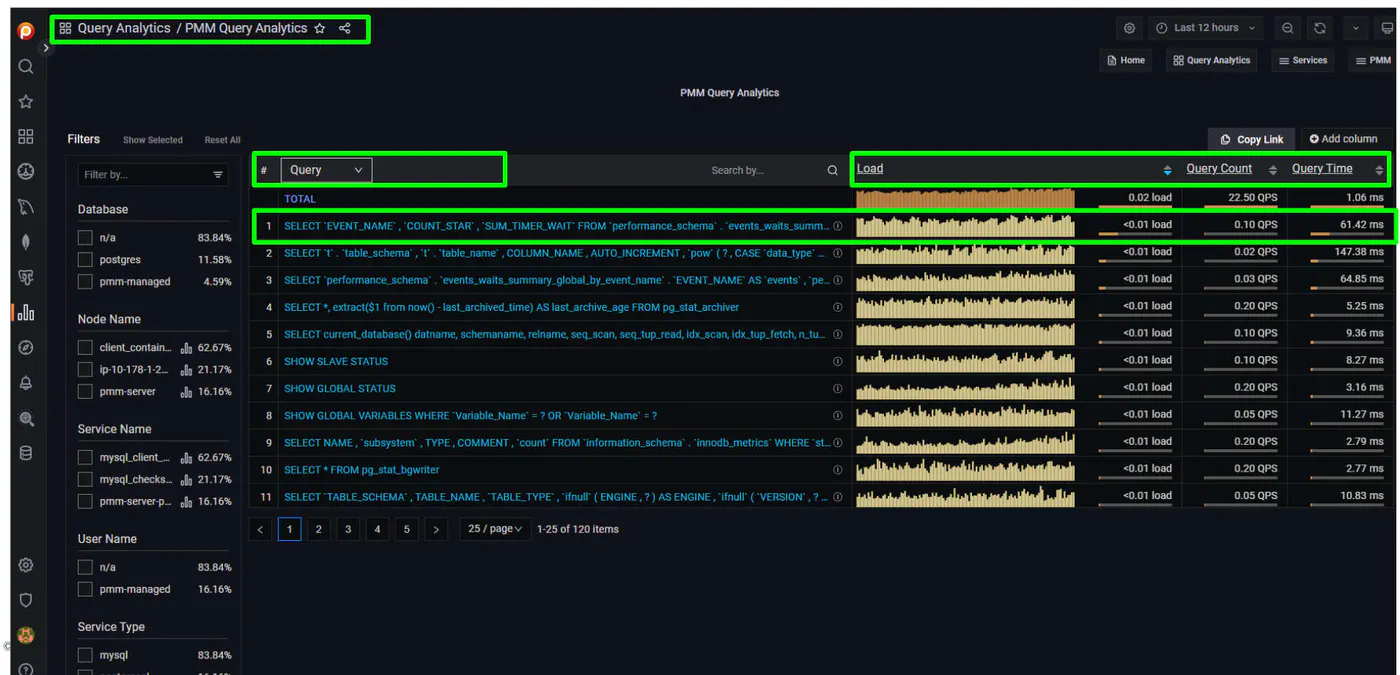Click the refresh dashboard icon
1400x675 pixels.
click(x=1320, y=28)
